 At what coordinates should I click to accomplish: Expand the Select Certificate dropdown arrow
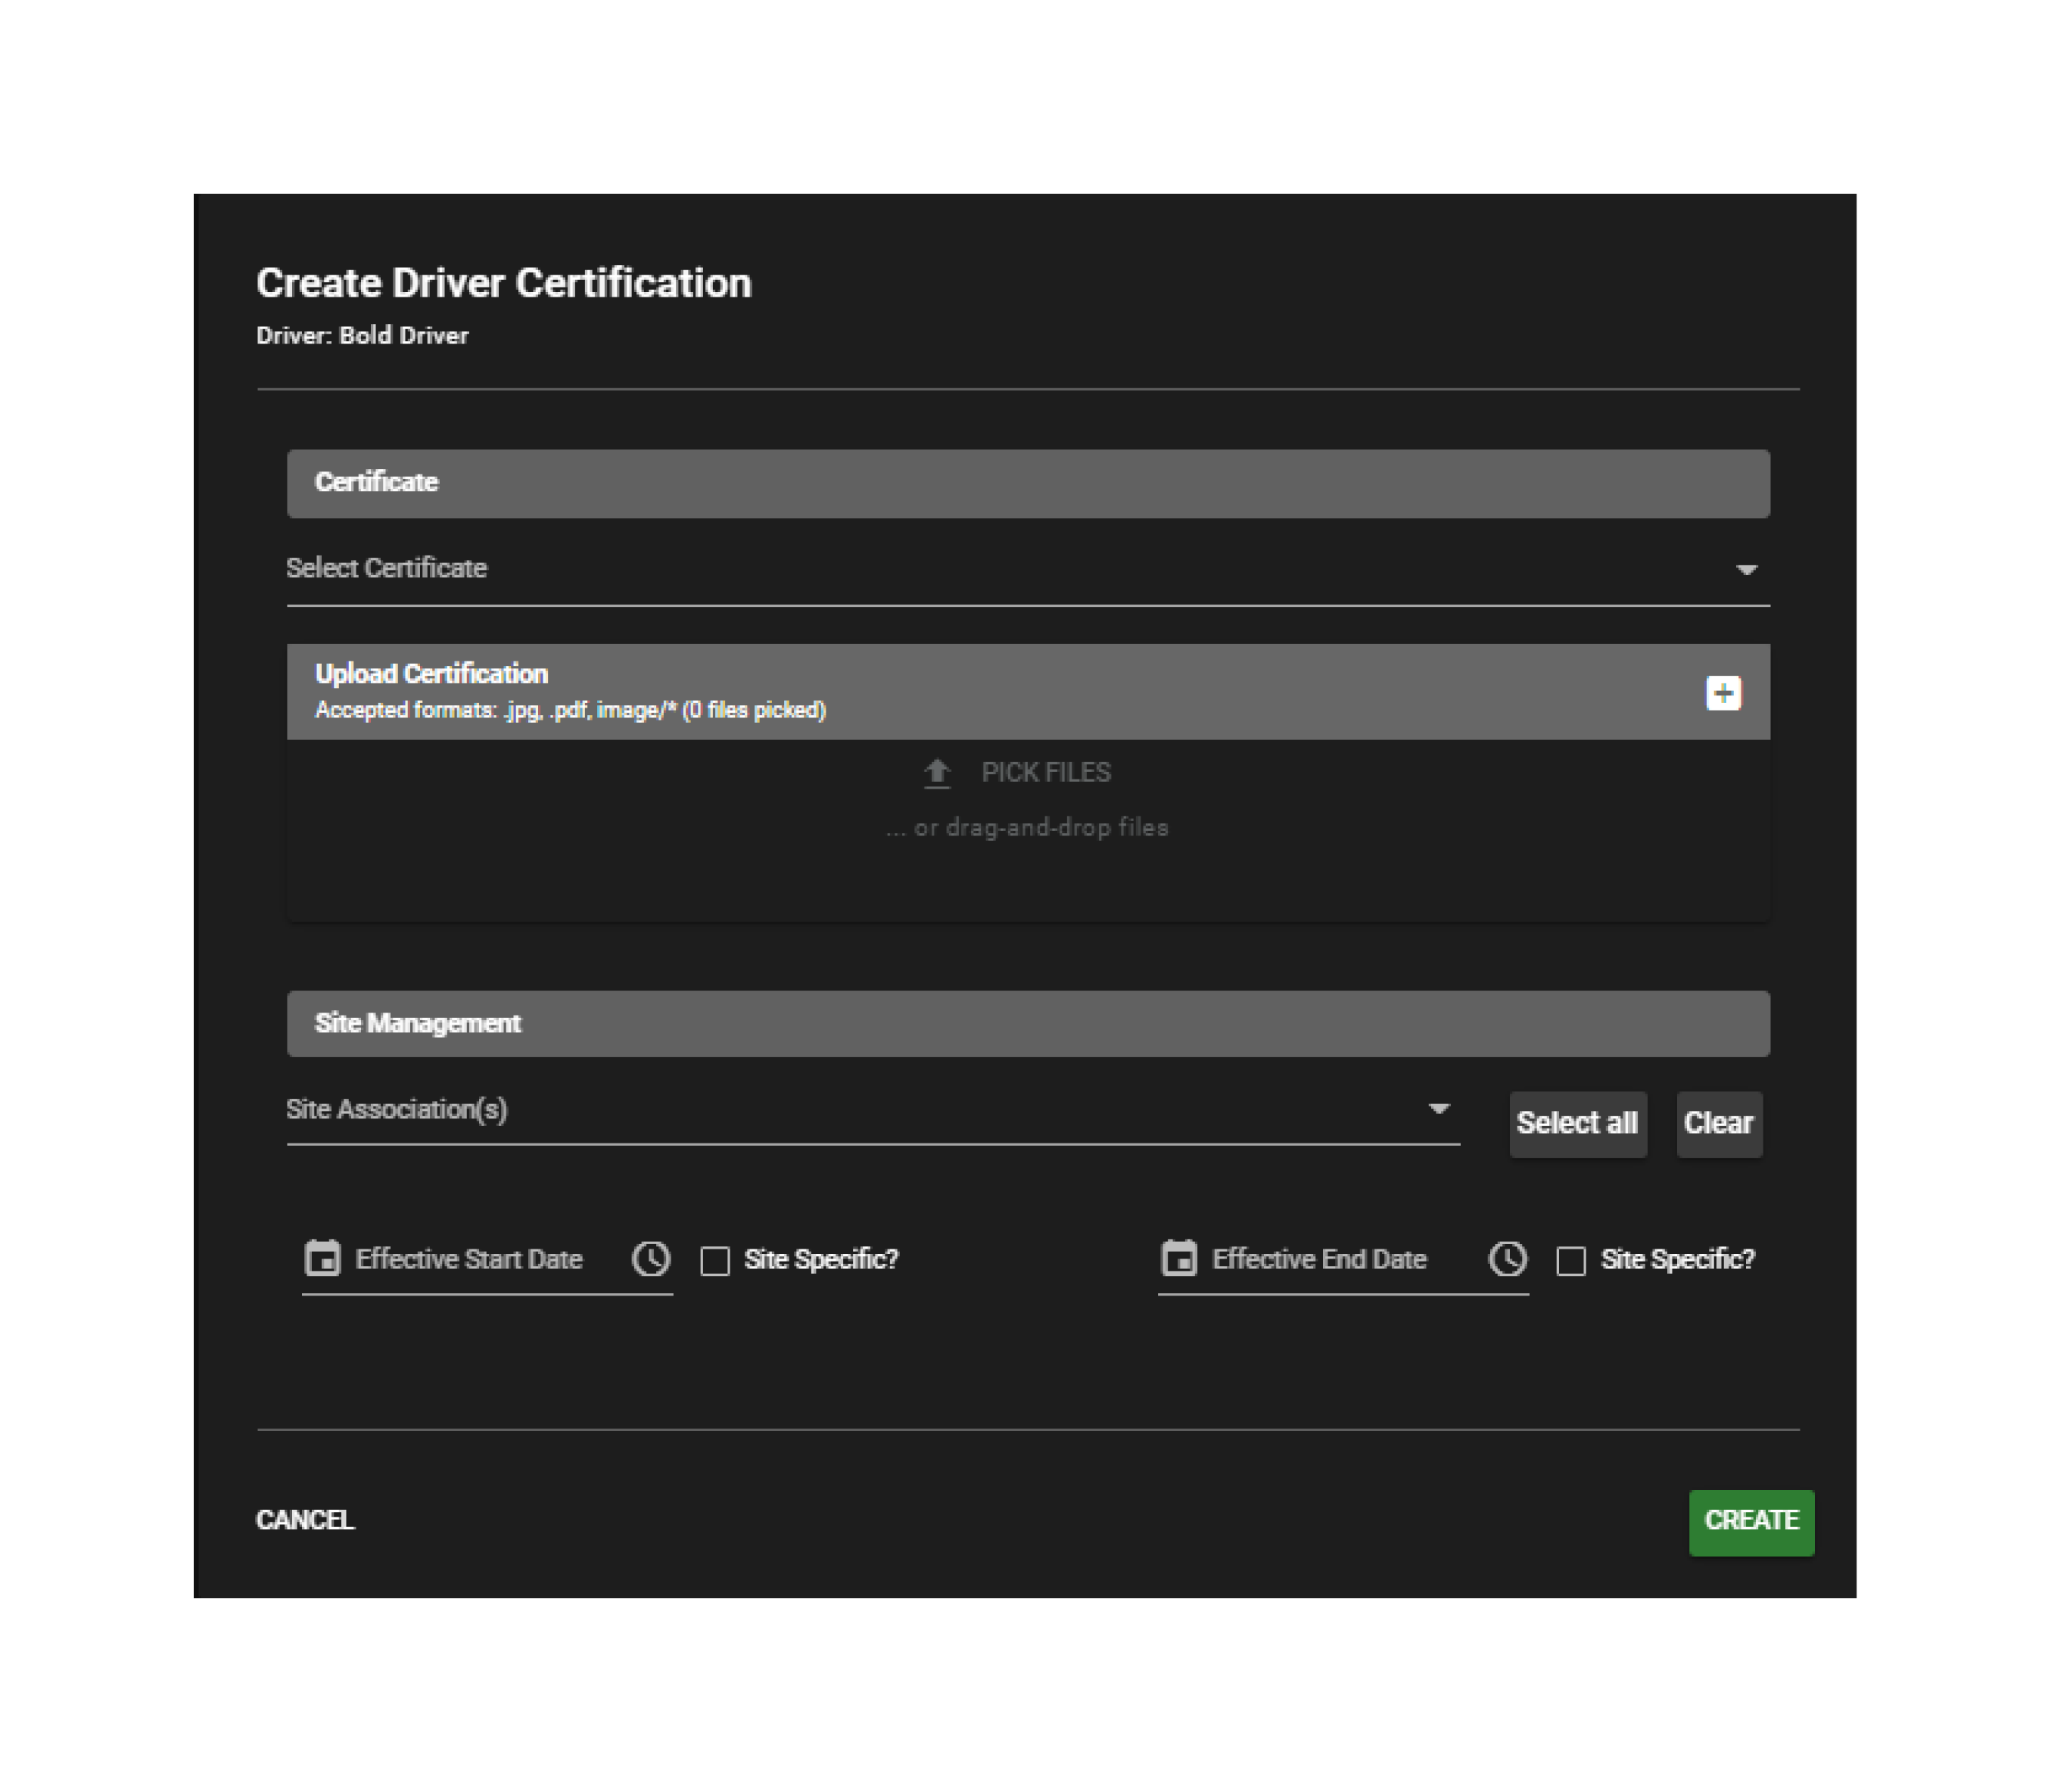click(1746, 569)
